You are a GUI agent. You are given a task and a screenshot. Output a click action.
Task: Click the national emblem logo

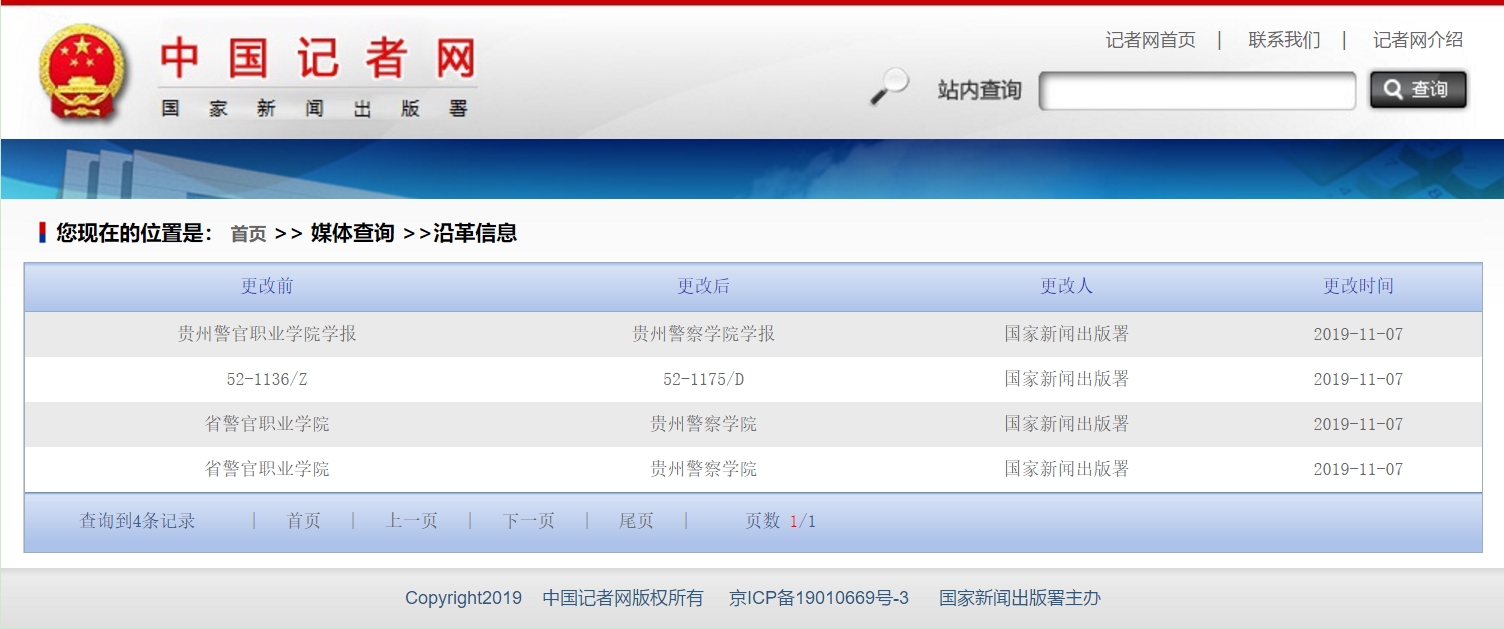click(84, 74)
